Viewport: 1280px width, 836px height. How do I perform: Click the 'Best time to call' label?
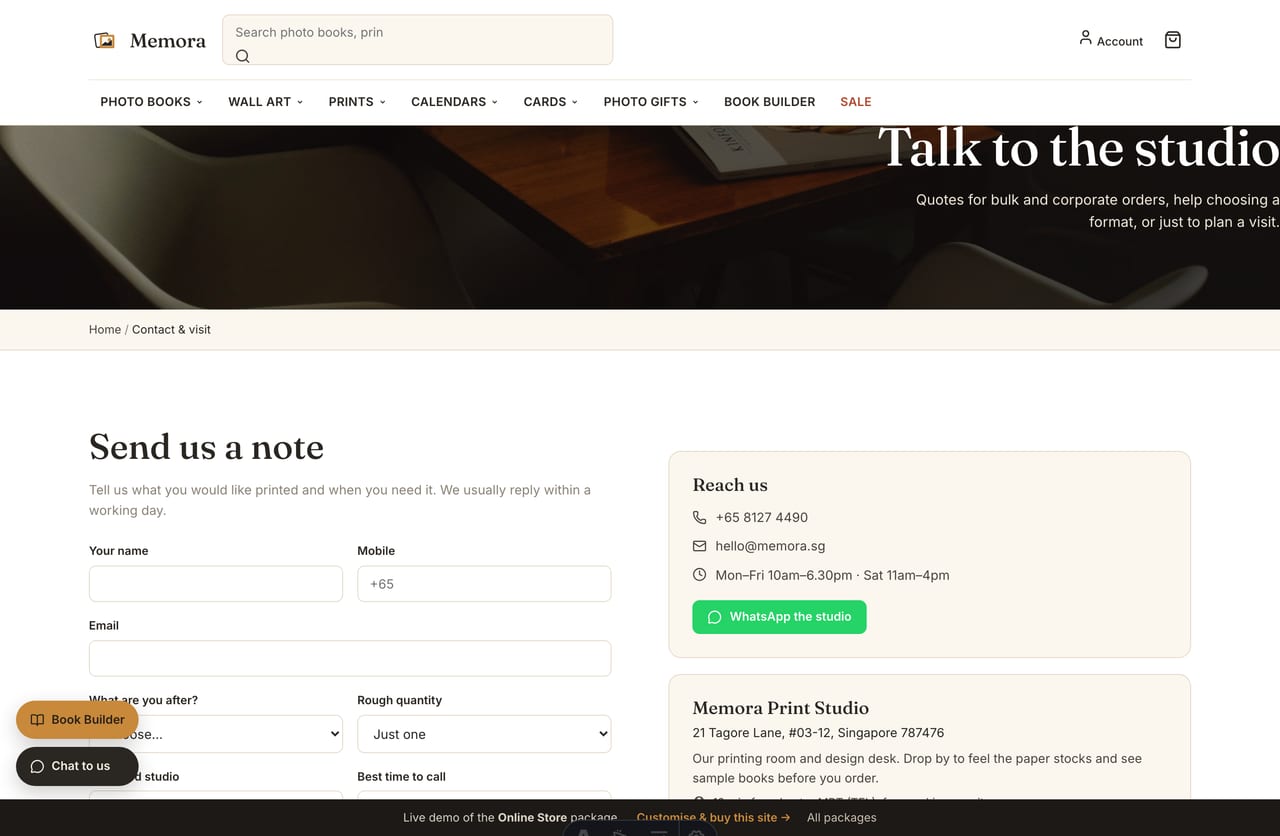click(x=401, y=776)
